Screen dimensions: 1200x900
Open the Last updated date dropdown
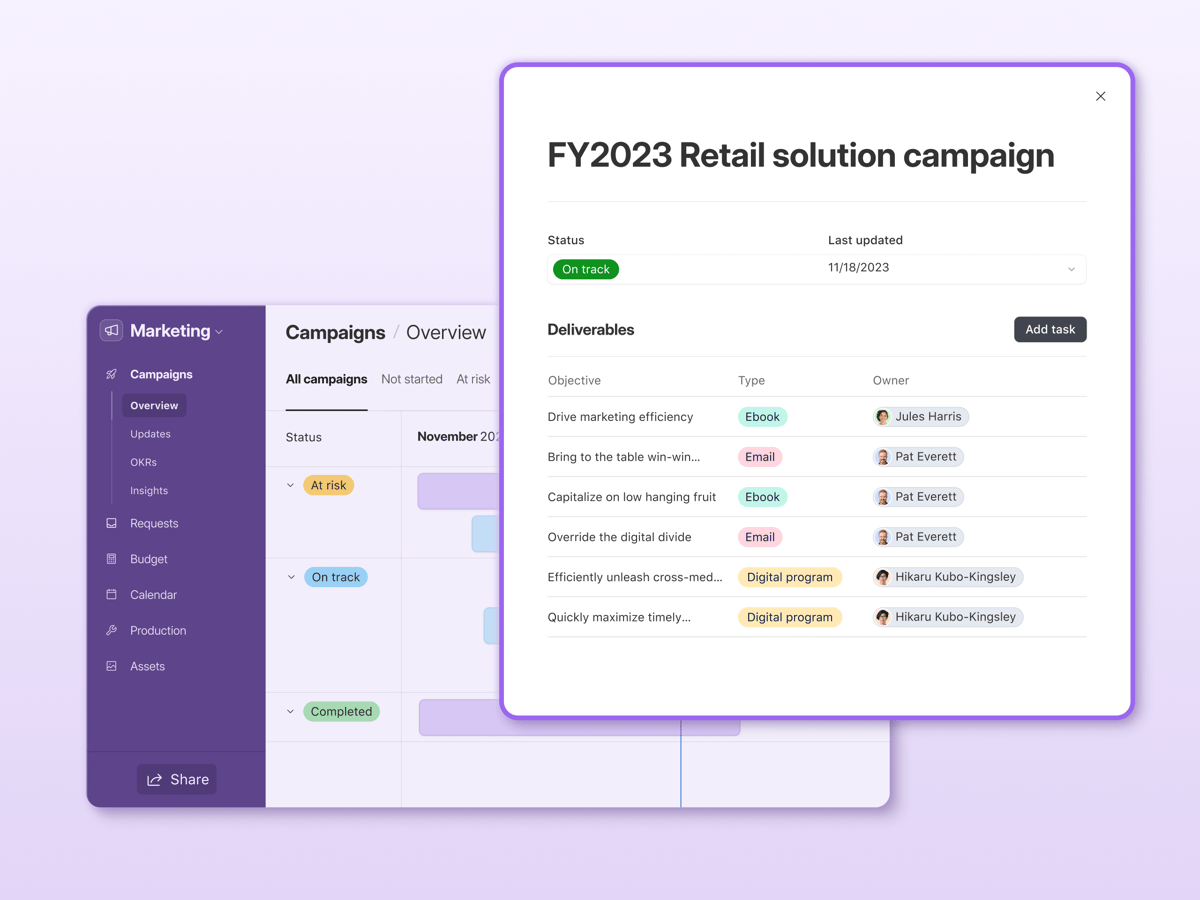[x=1070, y=268]
